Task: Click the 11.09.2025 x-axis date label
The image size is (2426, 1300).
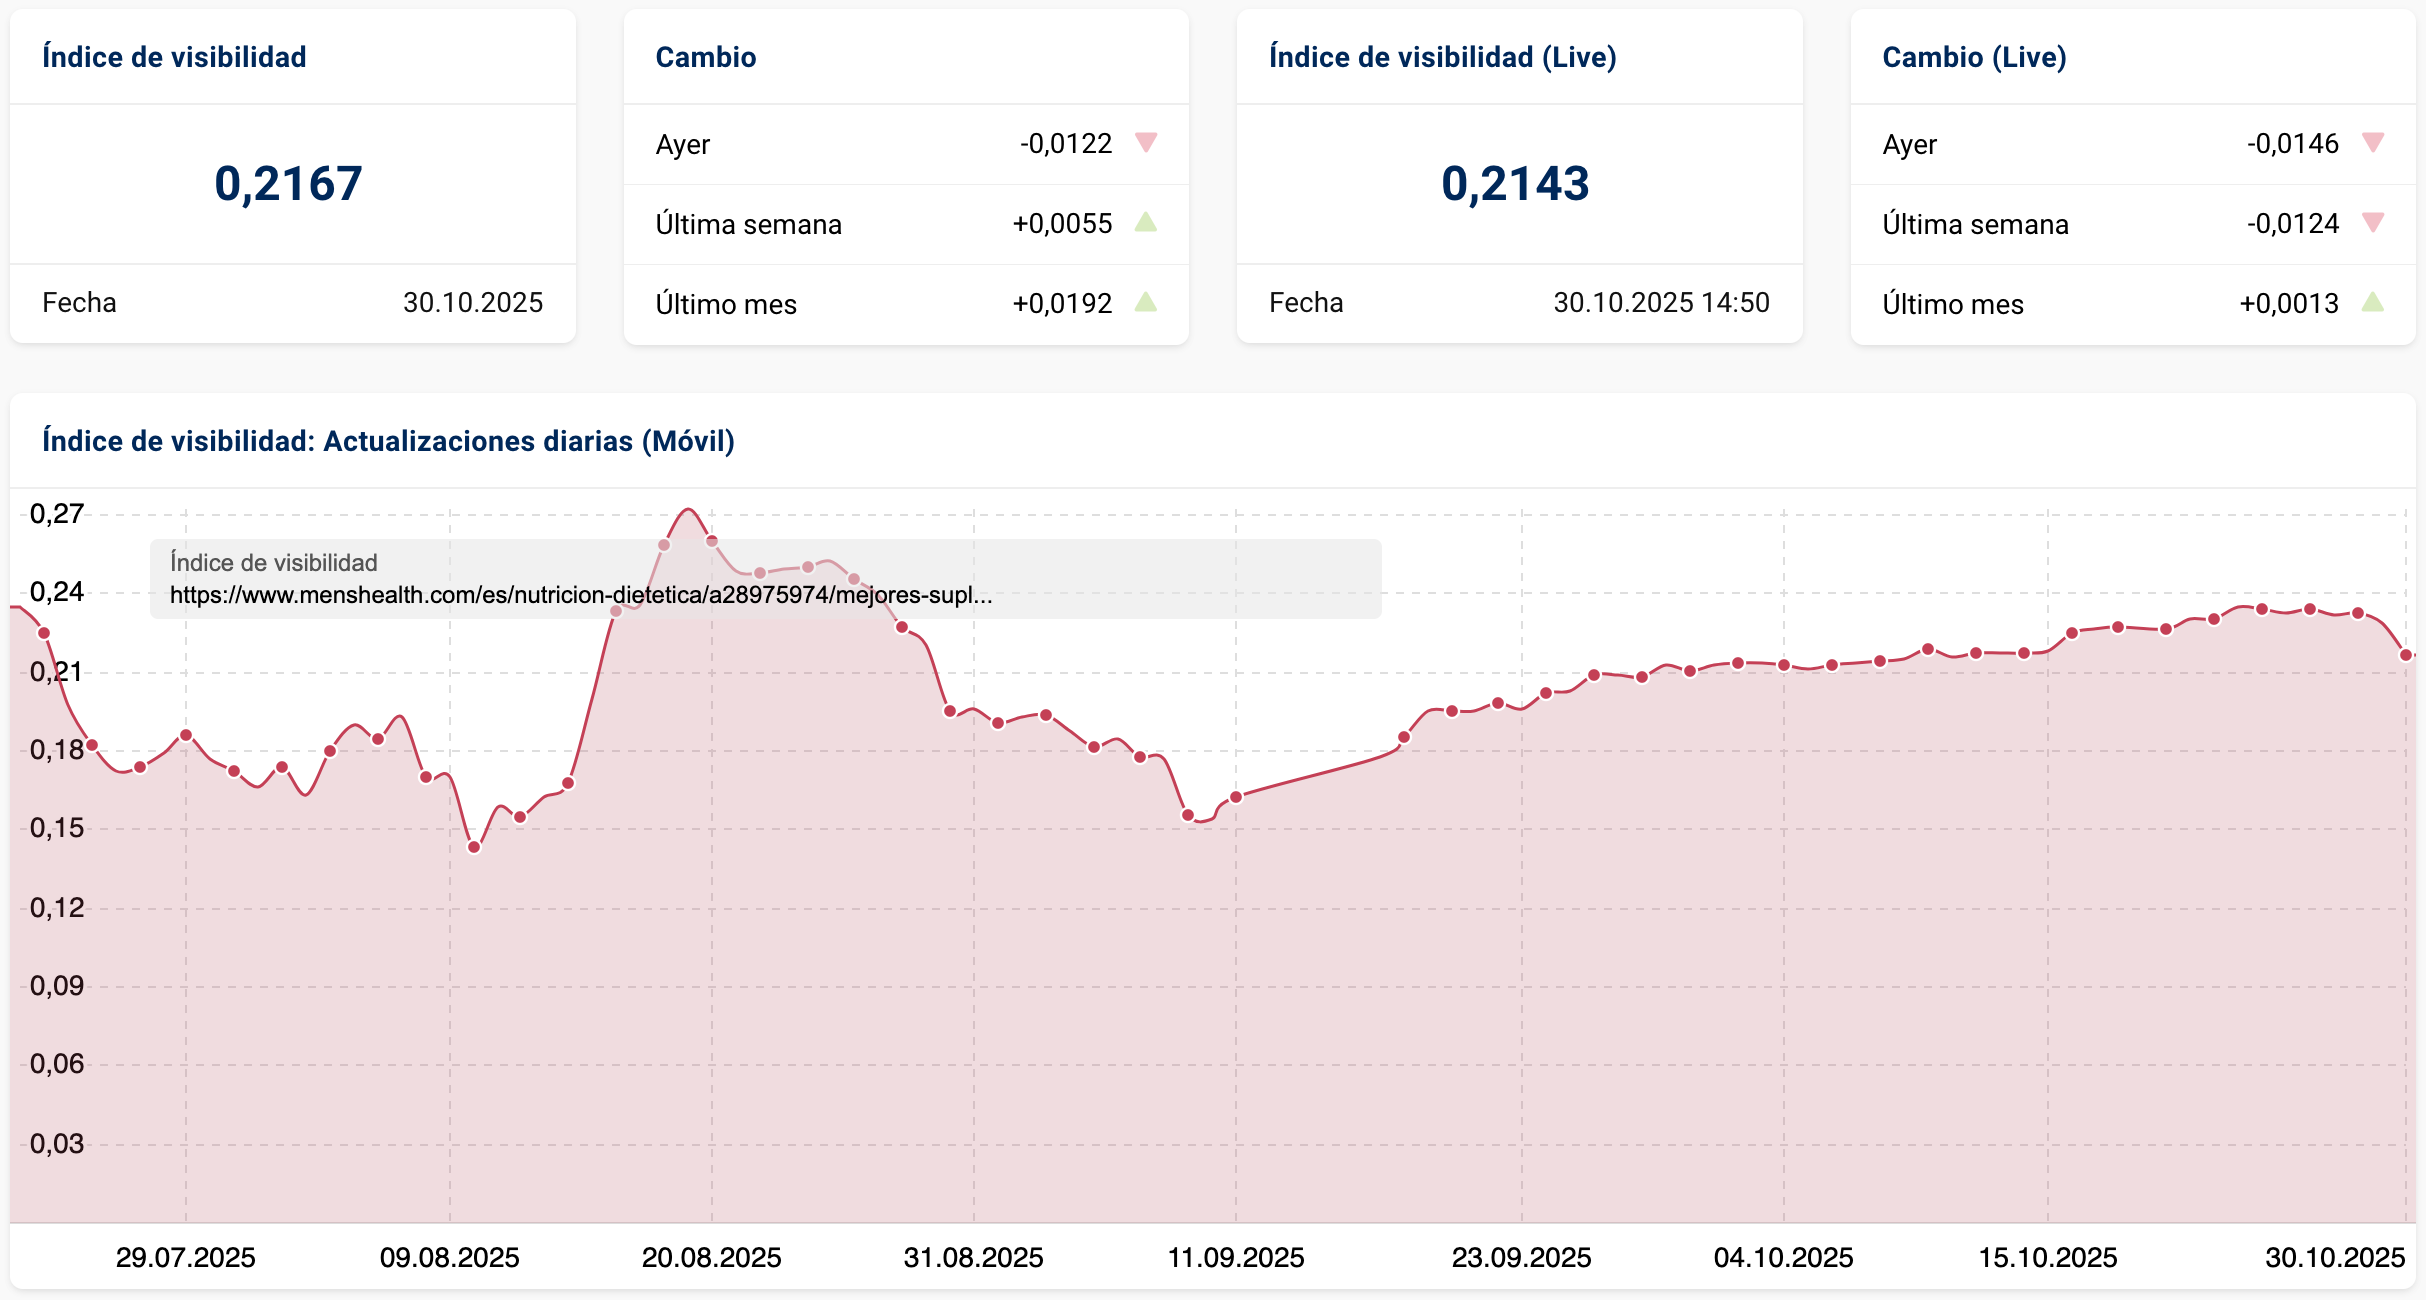Action: click(1236, 1257)
